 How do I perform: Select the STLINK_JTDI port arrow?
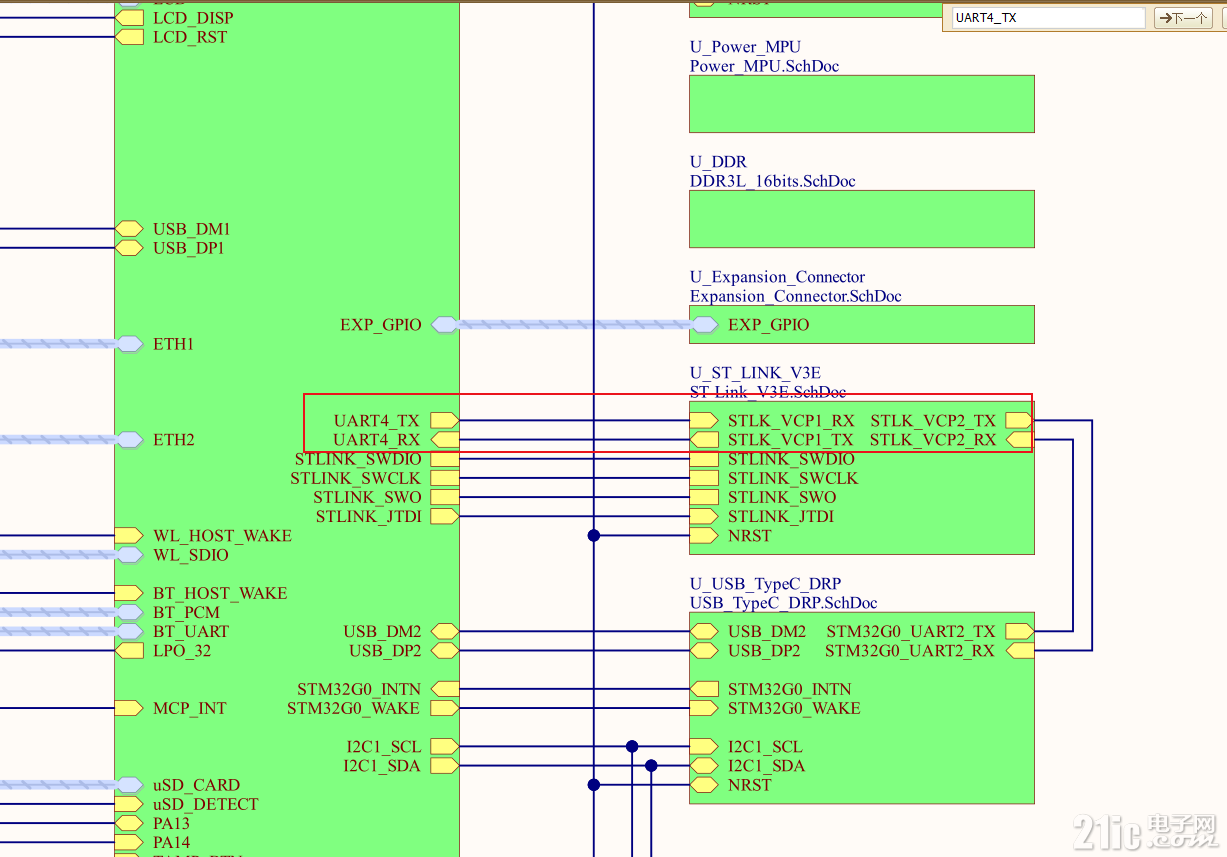[443, 516]
